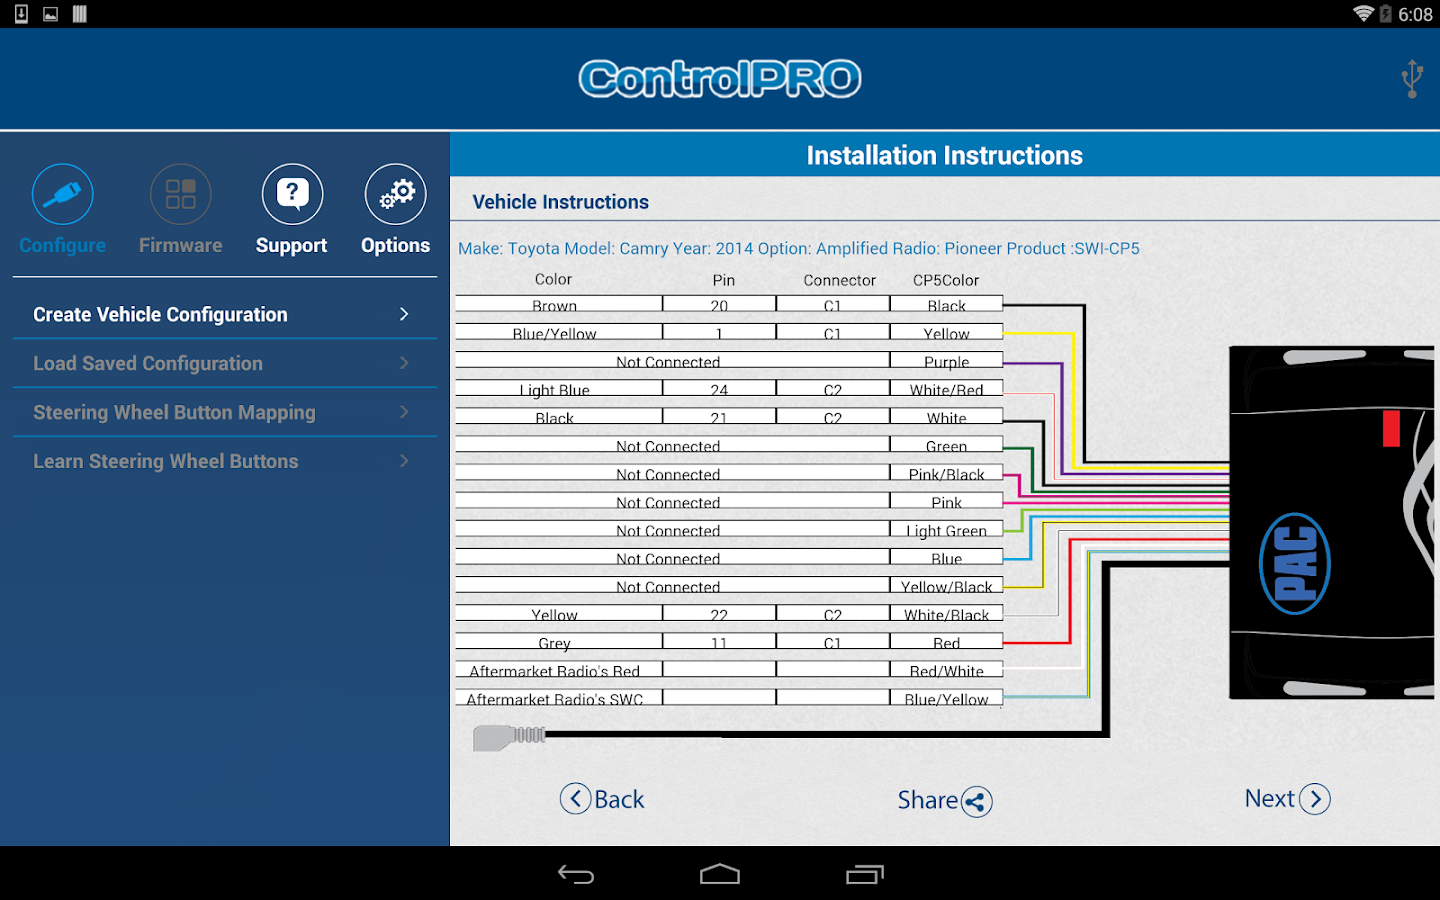Tap the PAC logo on the module
The width and height of the screenshot is (1440, 900).
tap(1295, 563)
